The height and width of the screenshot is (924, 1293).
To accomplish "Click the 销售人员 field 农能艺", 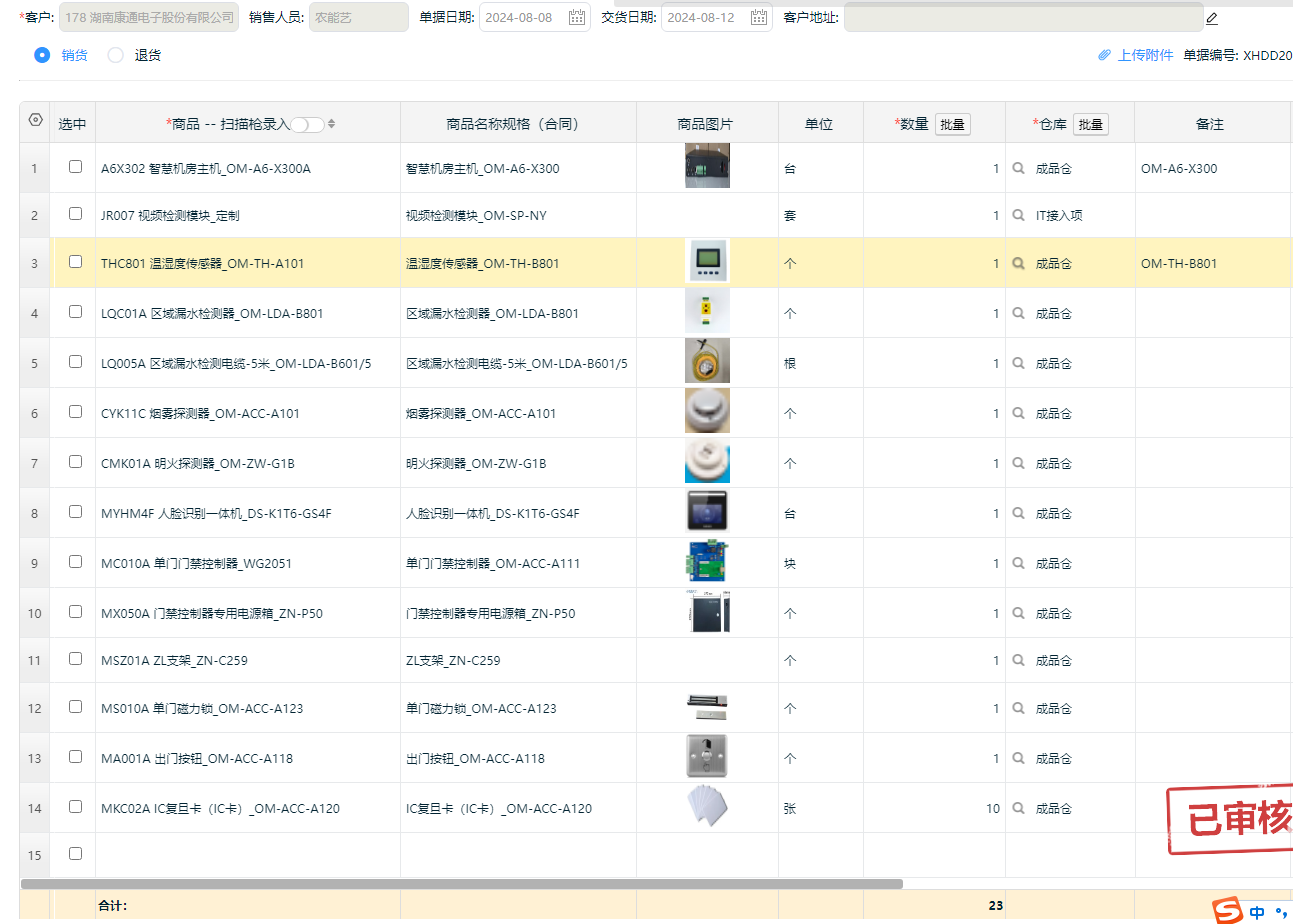I will coord(359,17).
